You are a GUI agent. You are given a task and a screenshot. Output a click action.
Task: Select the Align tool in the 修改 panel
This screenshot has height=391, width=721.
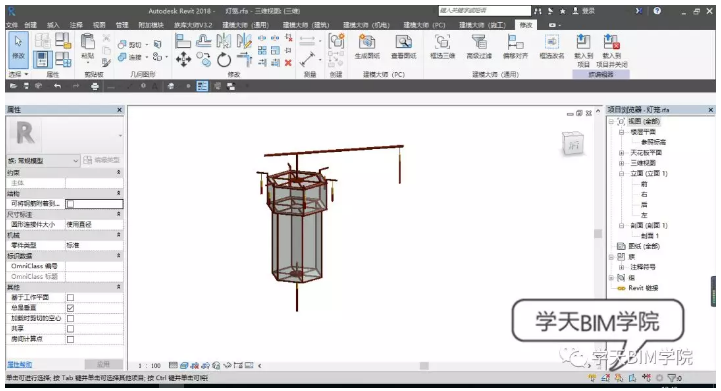(183, 41)
